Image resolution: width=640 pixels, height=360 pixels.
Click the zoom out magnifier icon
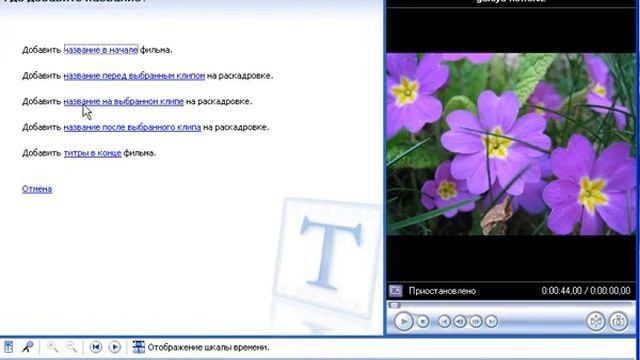71,347
